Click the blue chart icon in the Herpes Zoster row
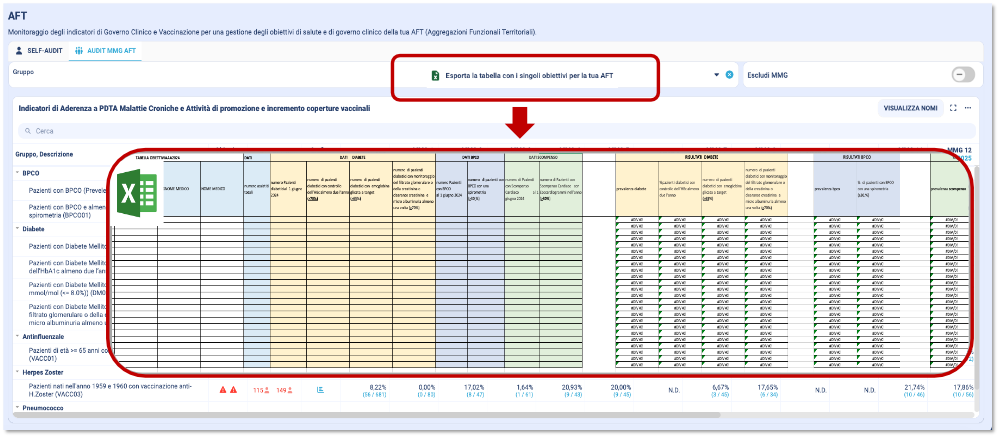Image resolution: width=1000 pixels, height=438 pixels. tap(320, 390)
